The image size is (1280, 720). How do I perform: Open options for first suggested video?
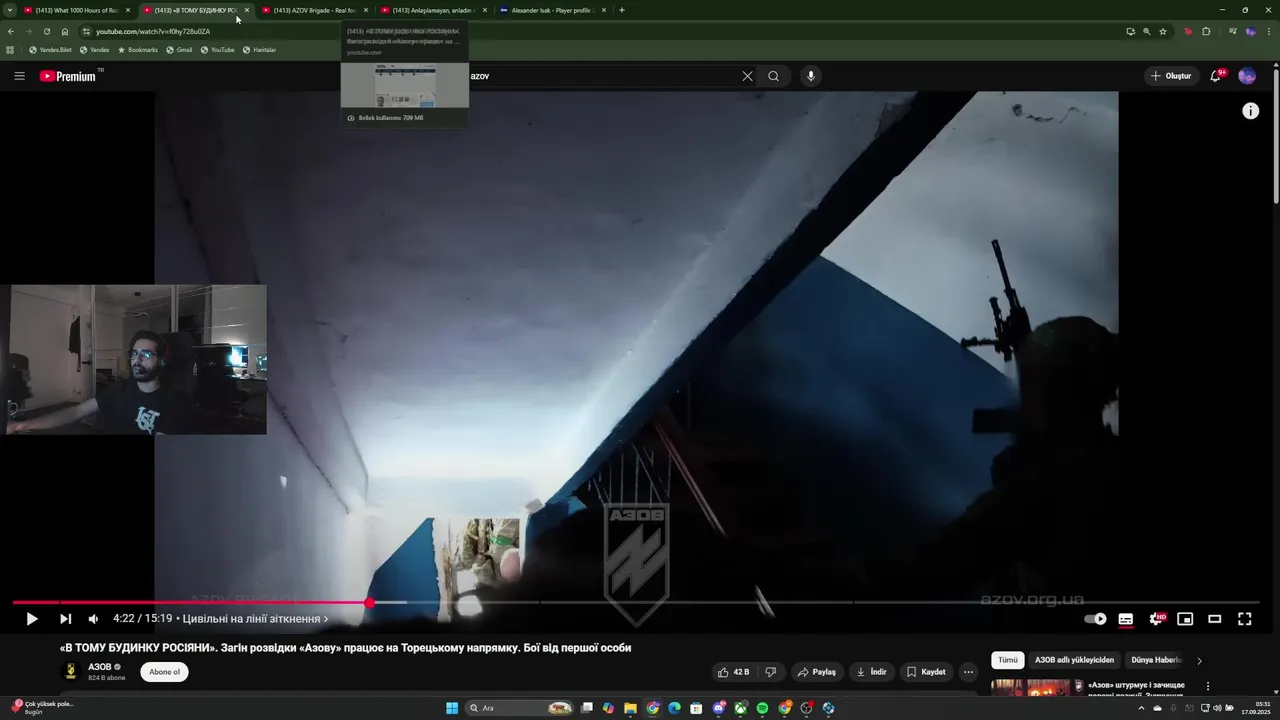click(1208, 686)
